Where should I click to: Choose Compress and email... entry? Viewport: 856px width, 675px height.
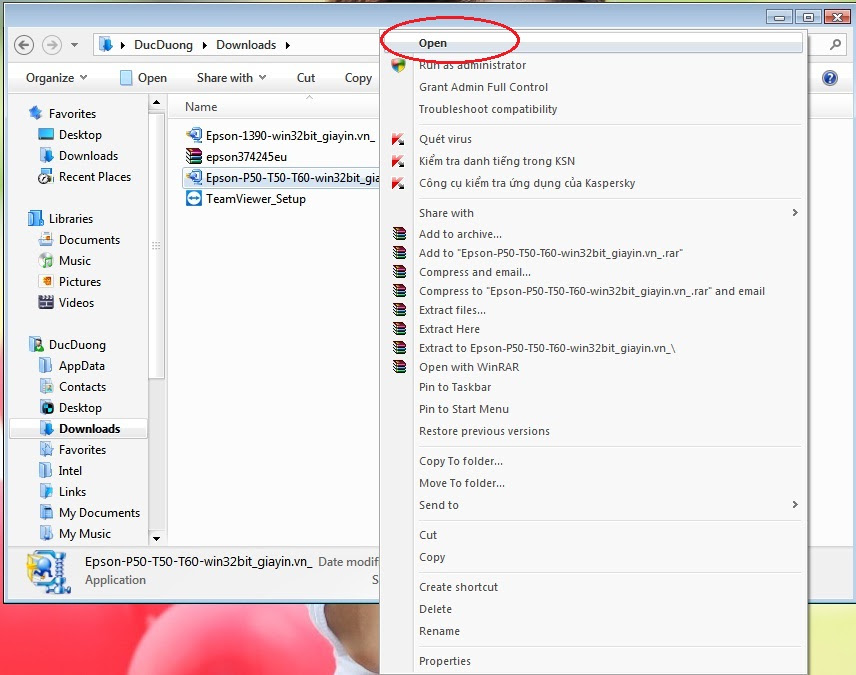[x=475, y=272]
